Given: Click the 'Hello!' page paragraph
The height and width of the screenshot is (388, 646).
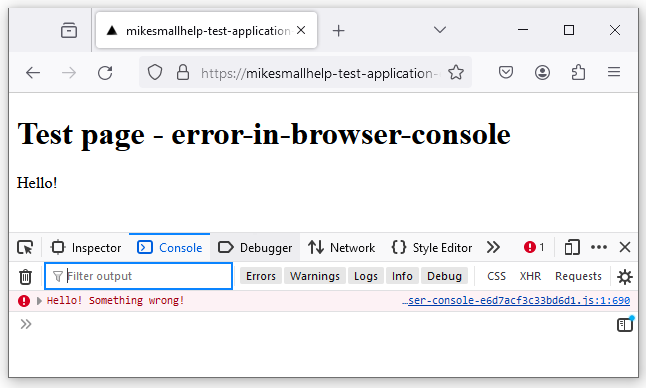Looking at the screenshot, I should coord(37,182).
